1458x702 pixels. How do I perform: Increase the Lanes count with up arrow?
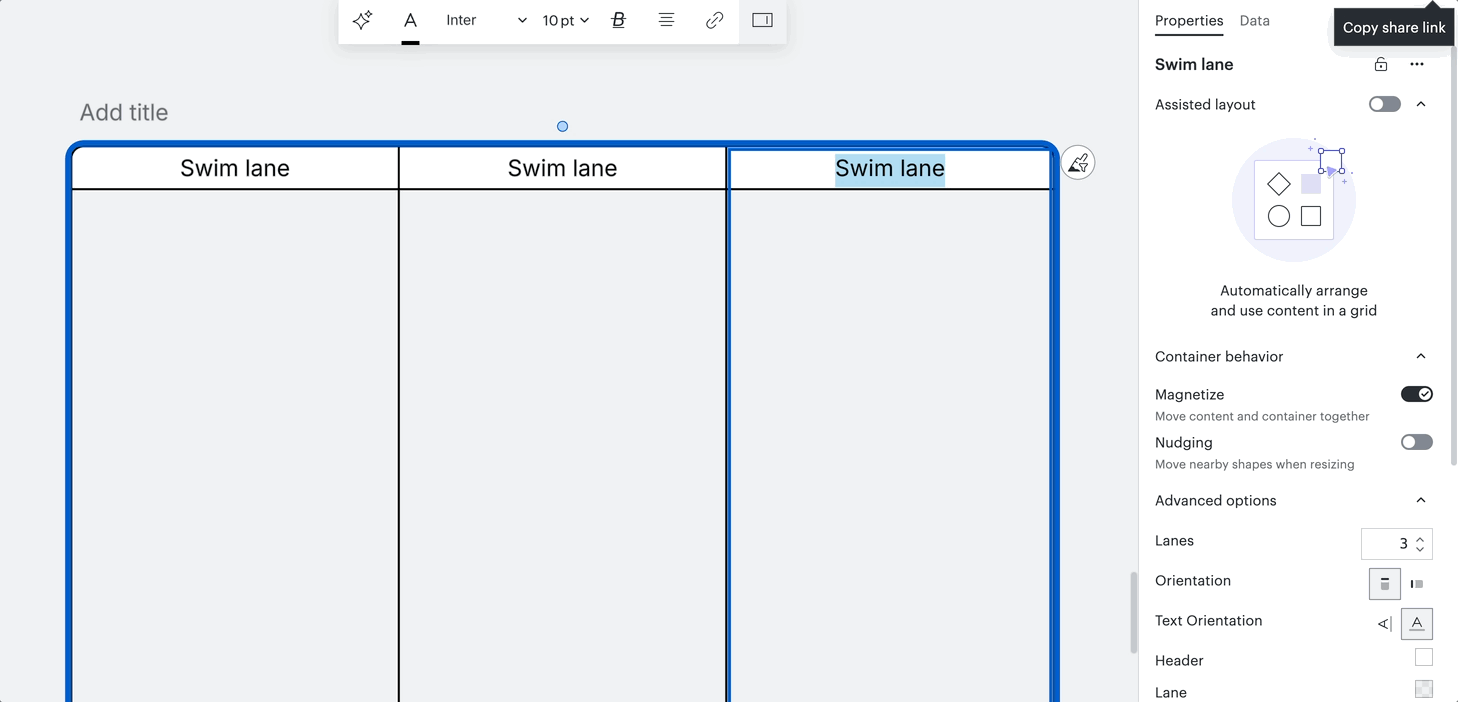[x=1420, y=538]
